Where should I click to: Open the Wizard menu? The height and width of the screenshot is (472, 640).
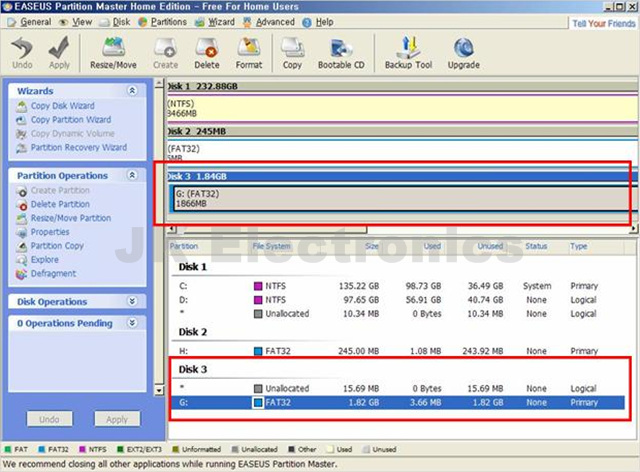coord(215,22)
